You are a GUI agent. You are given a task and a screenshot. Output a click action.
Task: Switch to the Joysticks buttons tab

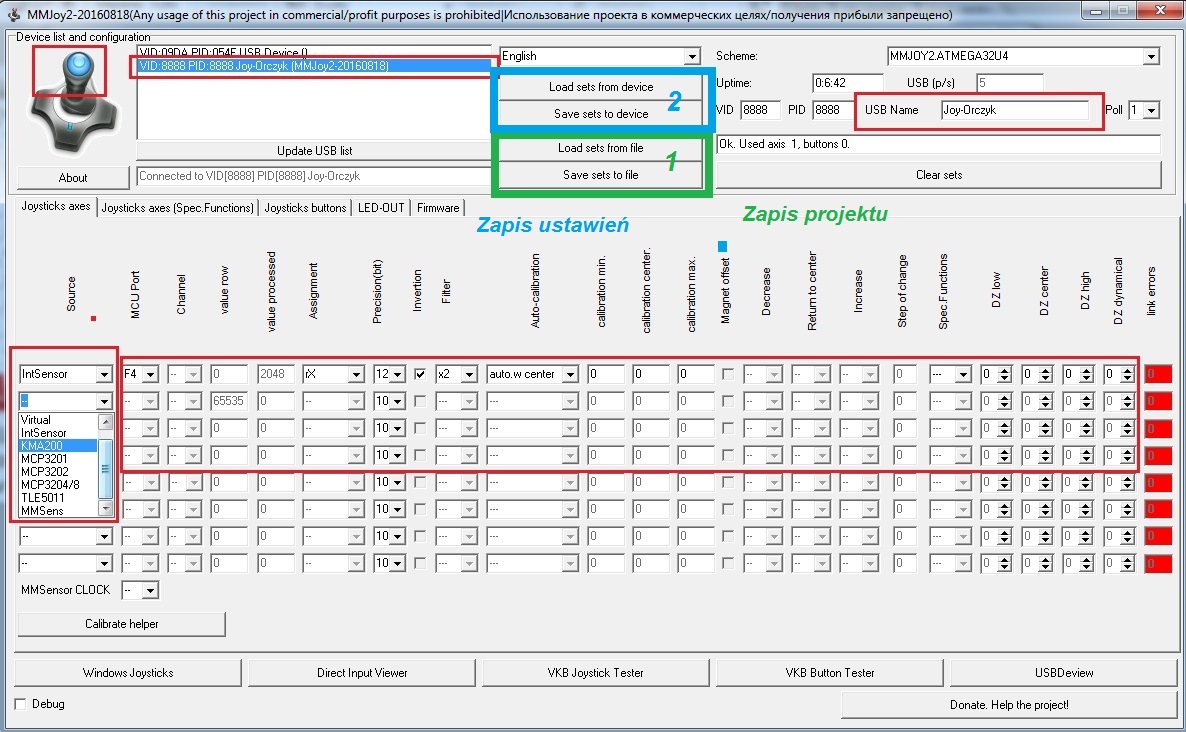click(306, 208)
